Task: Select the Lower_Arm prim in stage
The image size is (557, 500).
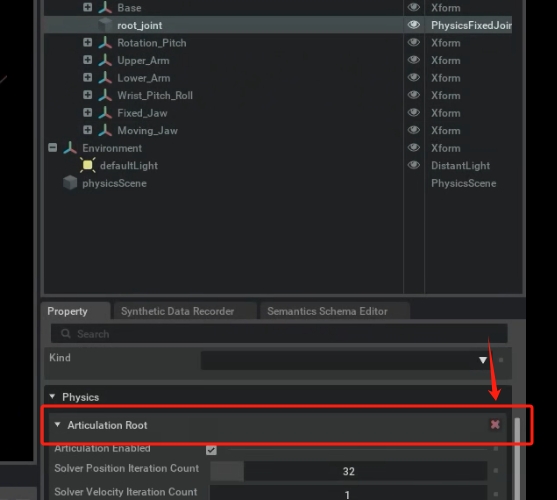Action: 144,78
